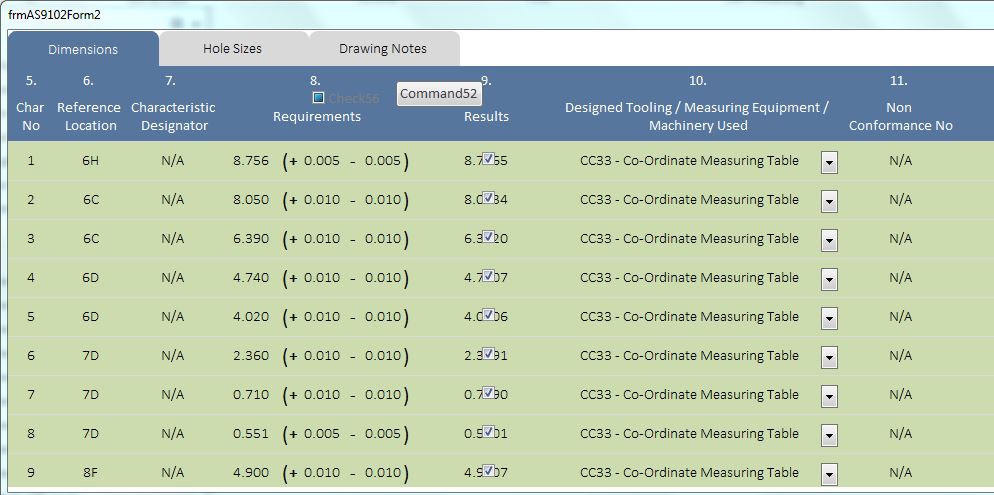Viewport: 994px width, 495px height.
Task: Toggle the Results checkbox in row 1
Action: pos(488,159)
